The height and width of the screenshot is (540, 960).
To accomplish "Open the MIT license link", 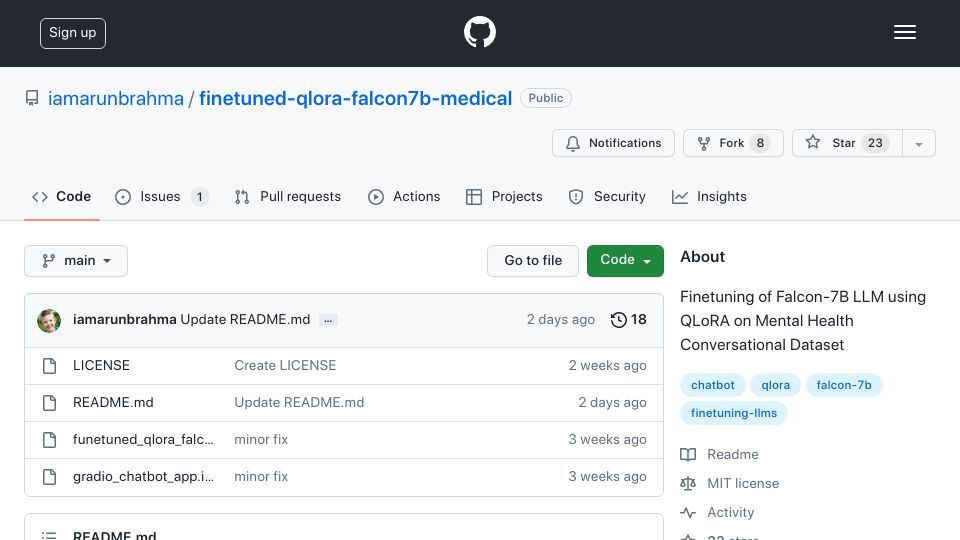I will tap(743, 484).
